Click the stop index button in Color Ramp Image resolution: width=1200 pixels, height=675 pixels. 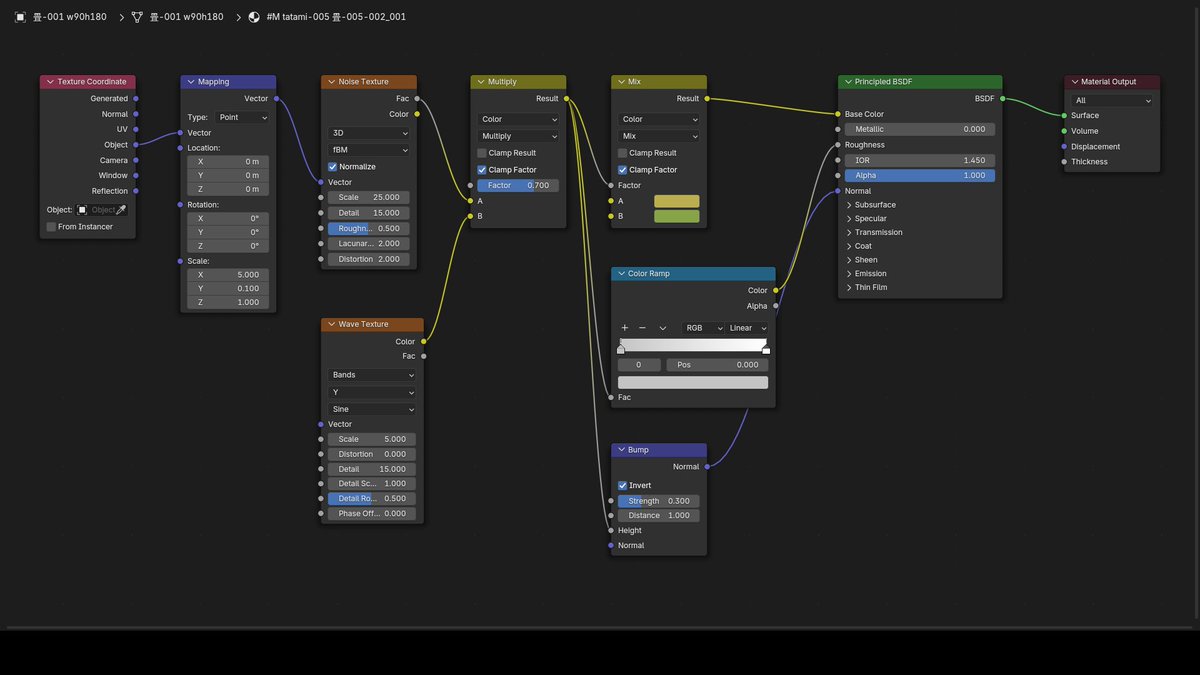(638, 364)
